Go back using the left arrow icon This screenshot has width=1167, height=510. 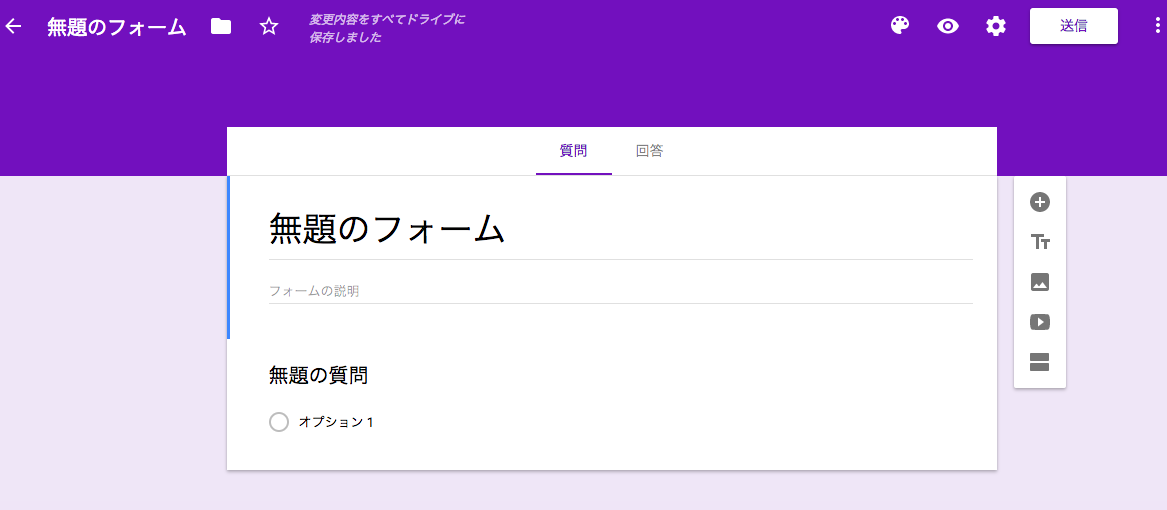click(13, 27)
